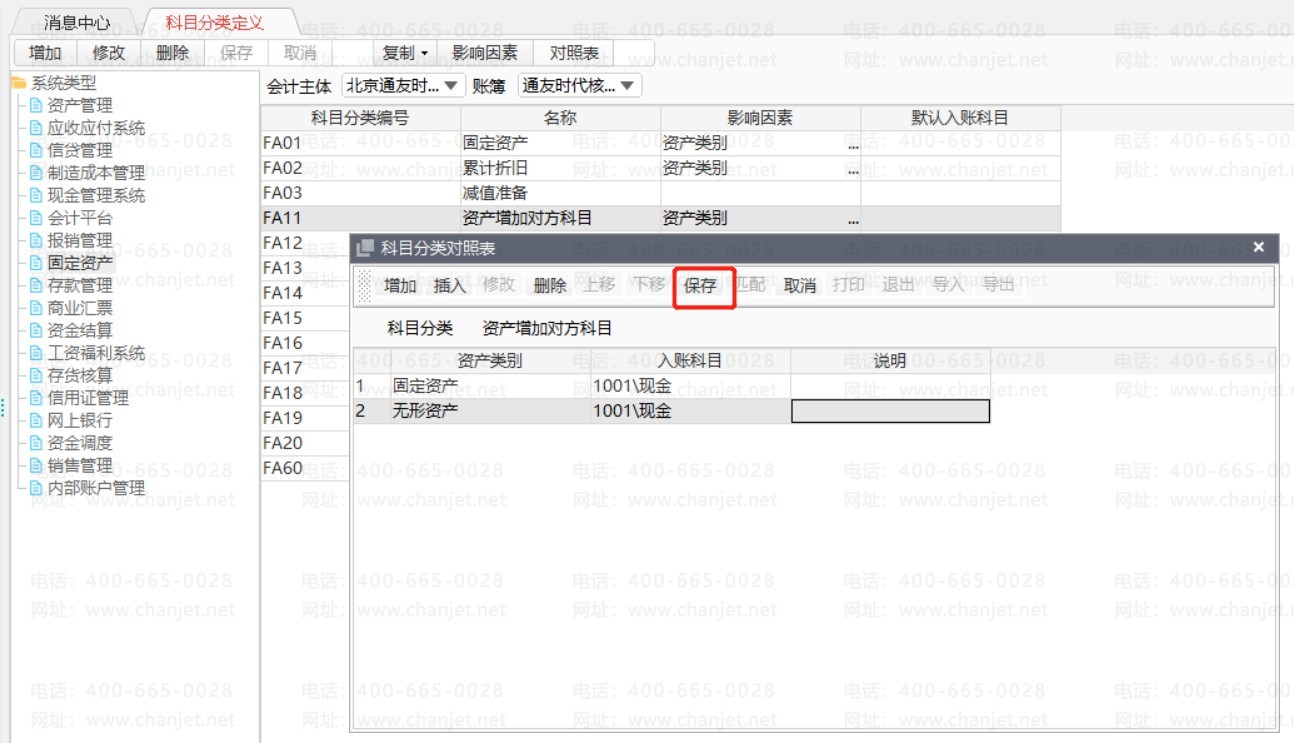Open the 复制 dropdown arrow
Screen dimensions: 1294x743
(x=424, y=53)
